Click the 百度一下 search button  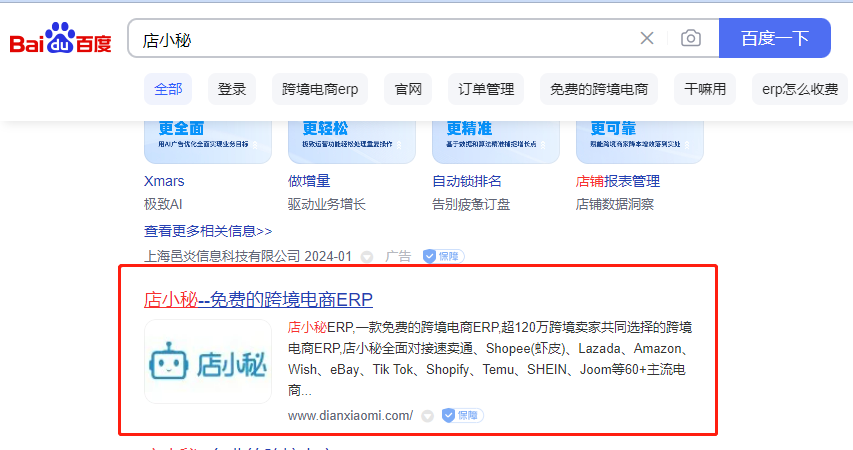coord(775,38)
